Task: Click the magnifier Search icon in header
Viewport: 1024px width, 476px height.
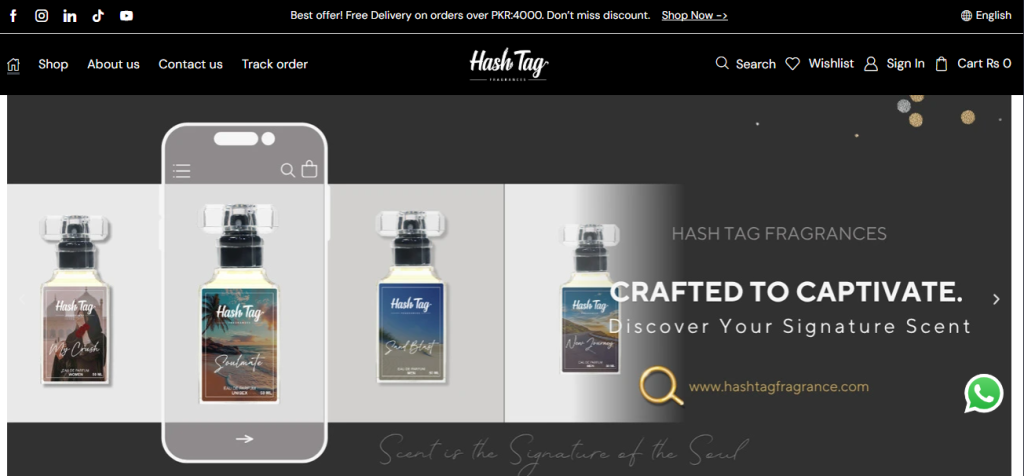Action: [x=722, y=63]
